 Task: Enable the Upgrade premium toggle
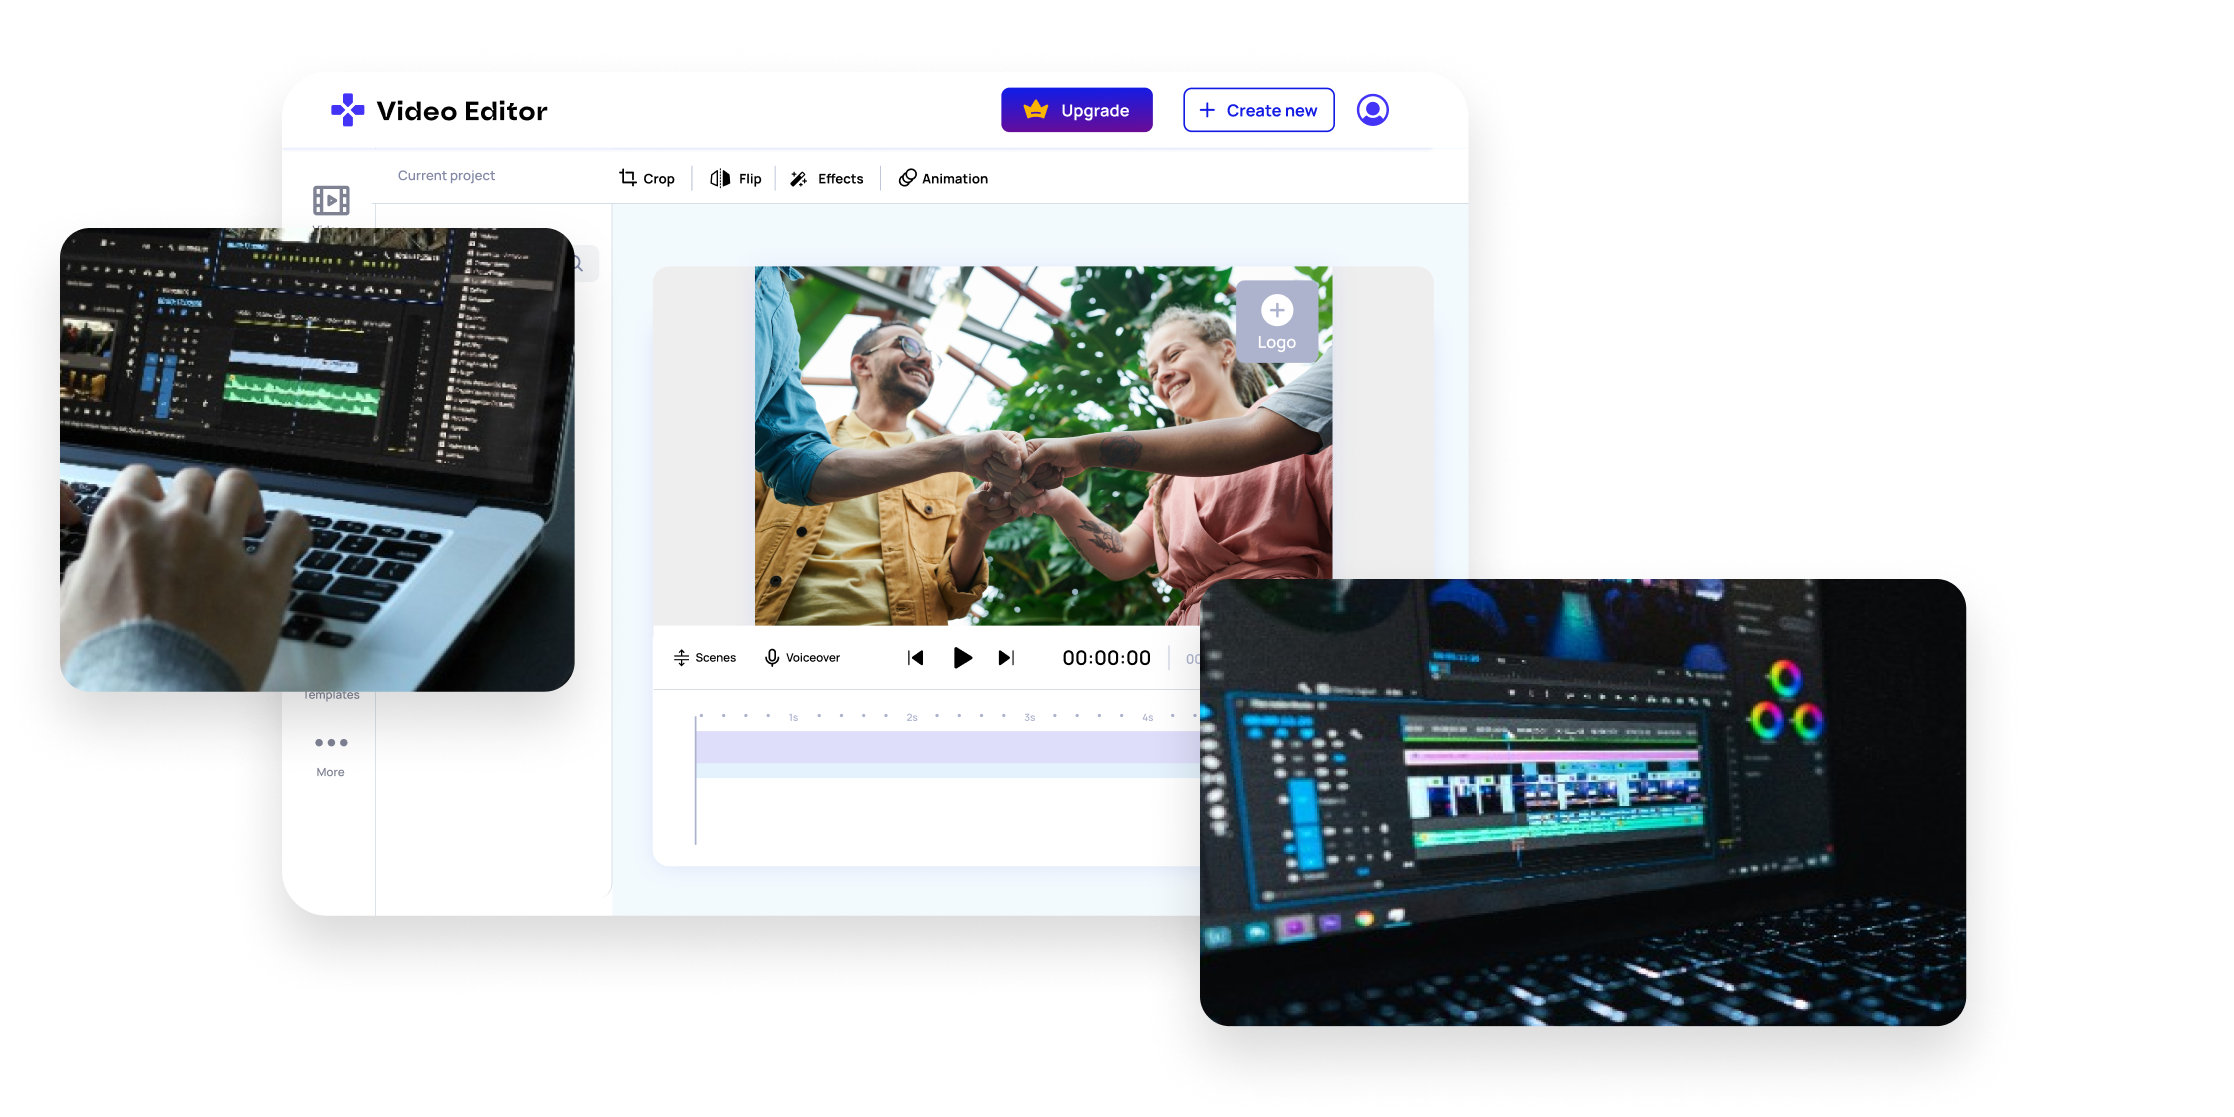1076,110
